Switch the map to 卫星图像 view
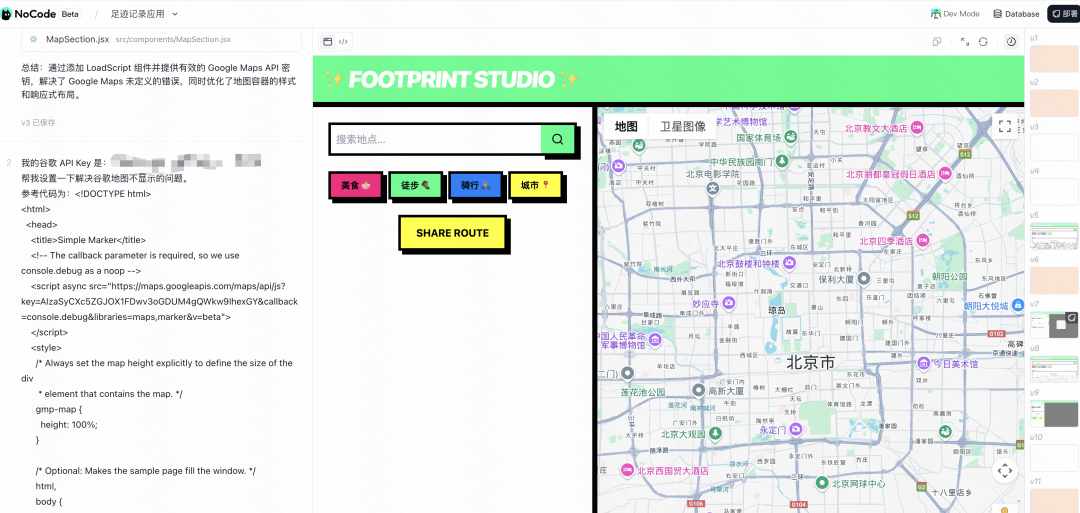Viewport: 1080px width, 513px height. tap(683, 126)
